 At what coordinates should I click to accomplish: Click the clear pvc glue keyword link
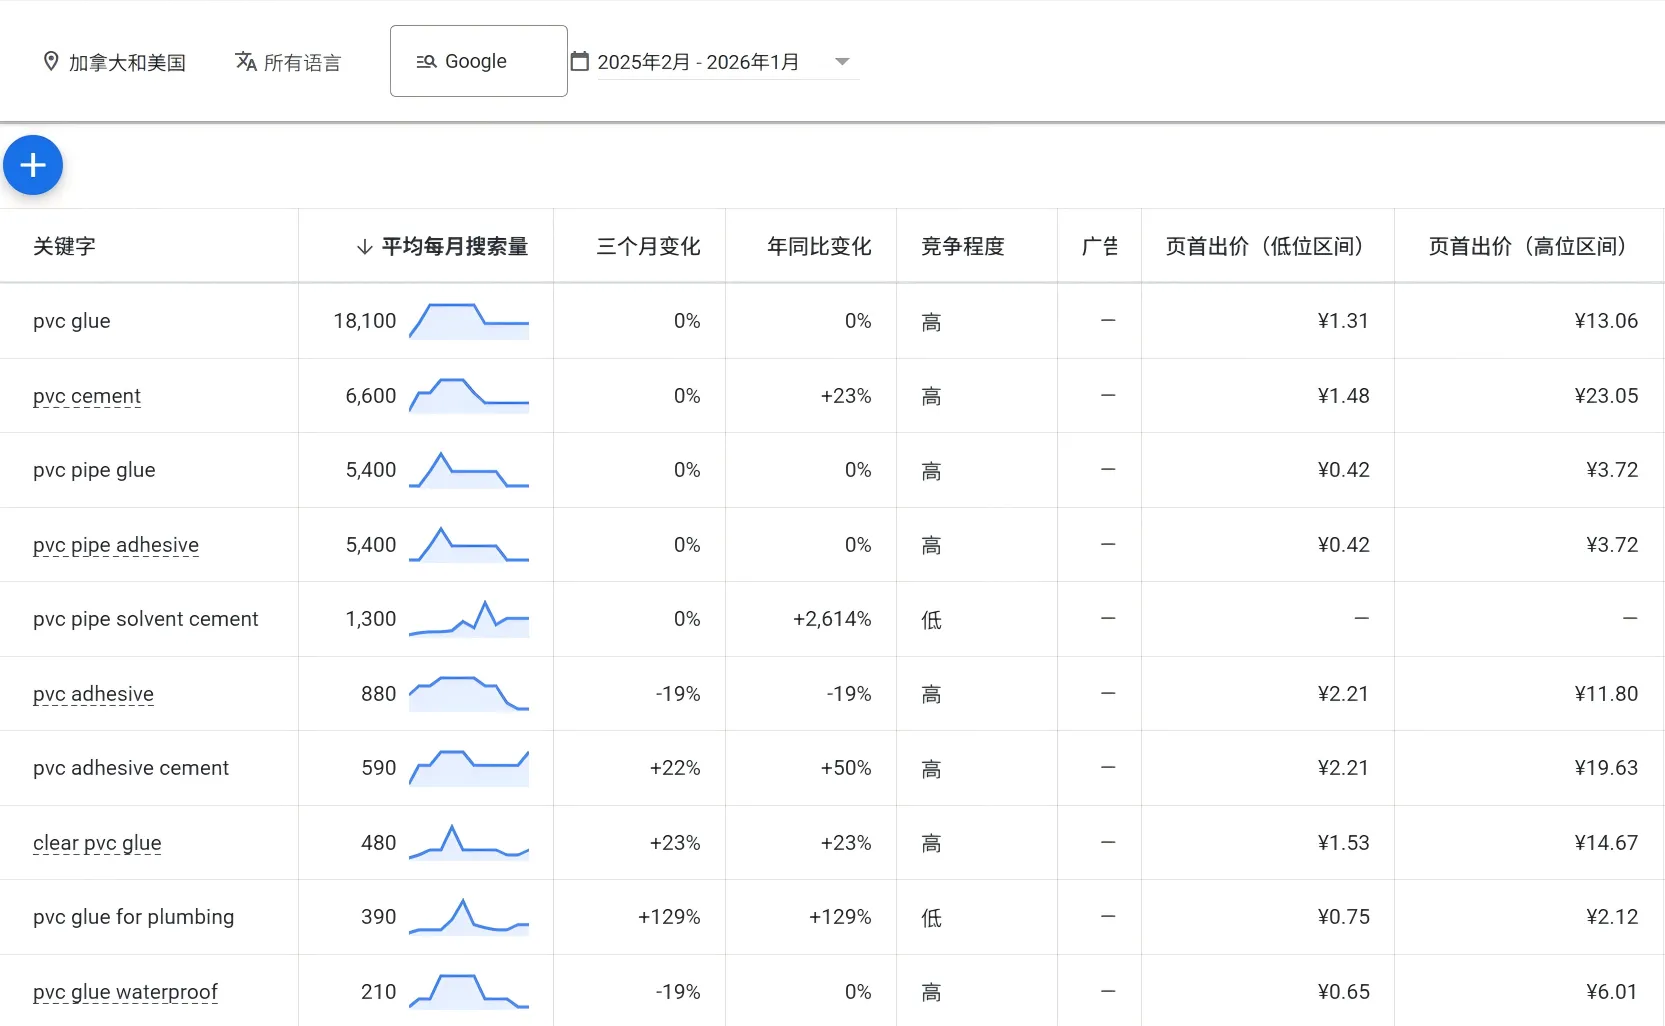click(x=97, y=843)
